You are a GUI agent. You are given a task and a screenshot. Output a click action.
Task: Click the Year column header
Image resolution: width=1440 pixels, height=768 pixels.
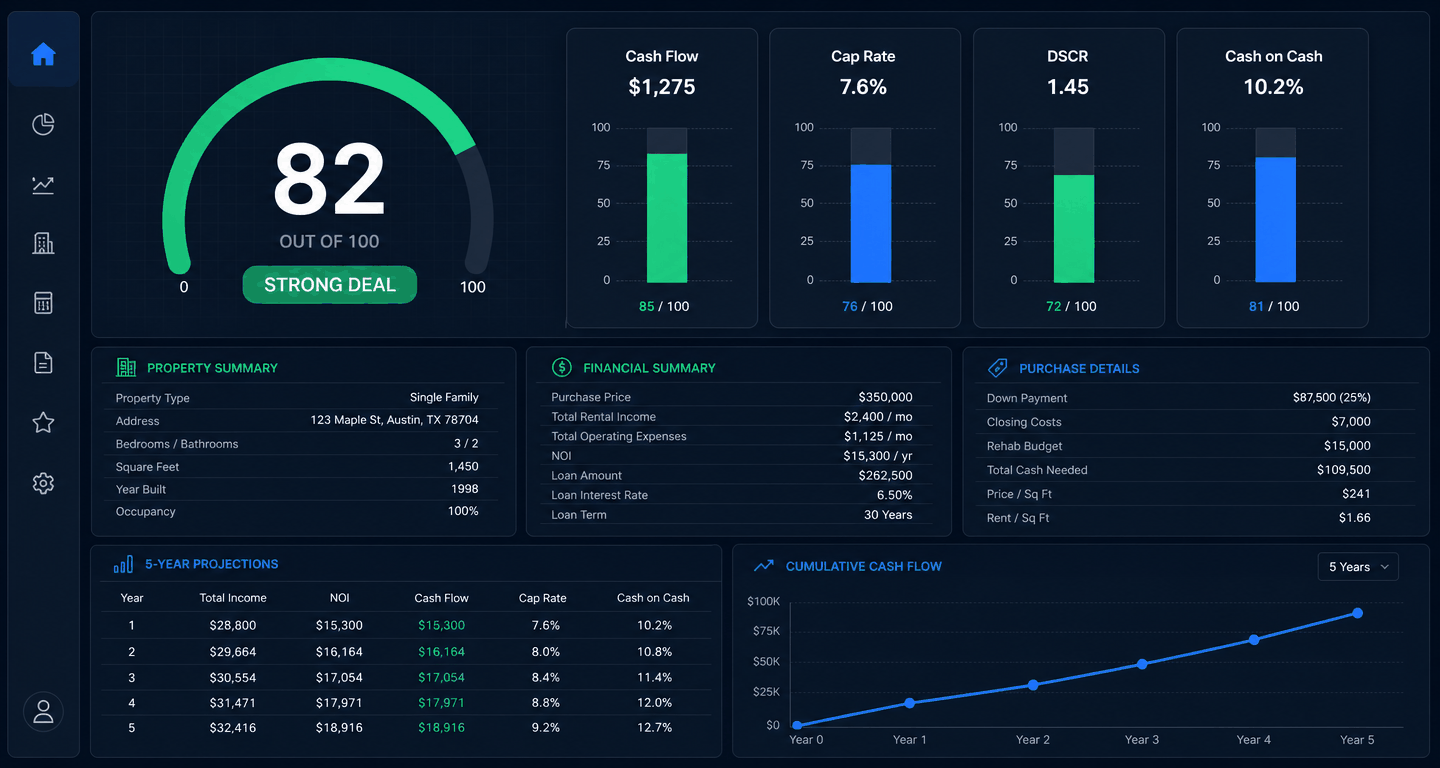pos(132,598)
